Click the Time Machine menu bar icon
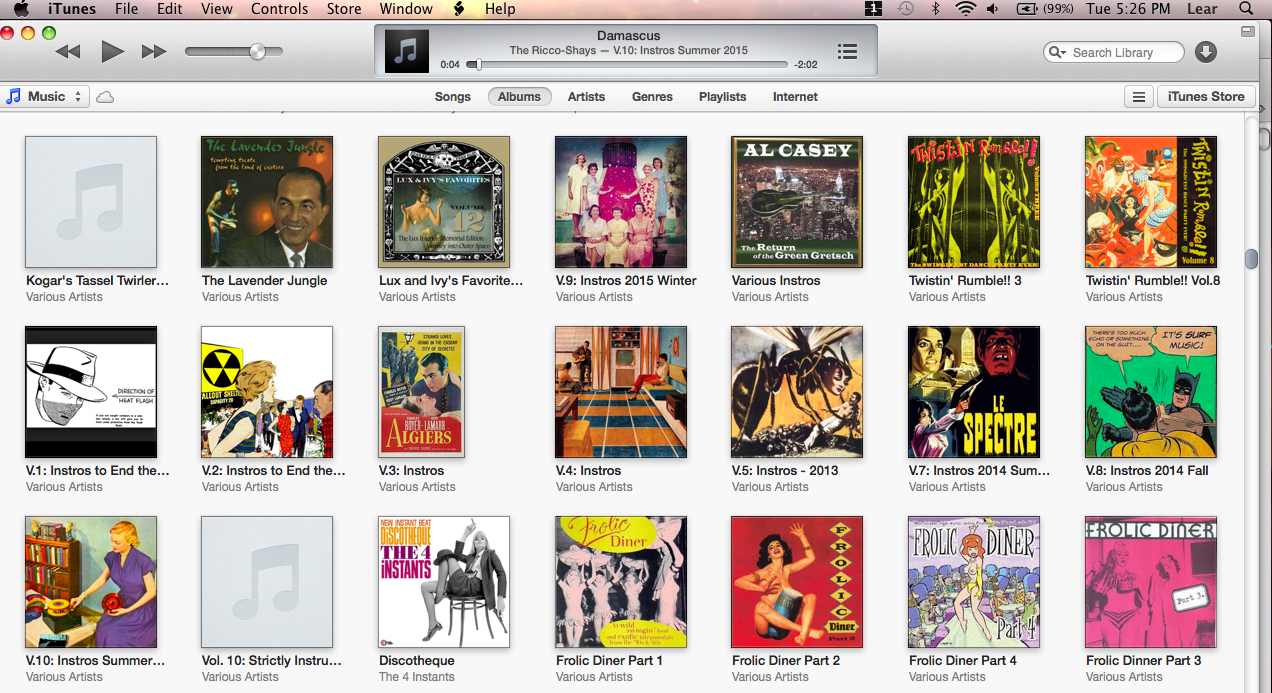Screen dimensions: 1272x693 click(905, 9)
